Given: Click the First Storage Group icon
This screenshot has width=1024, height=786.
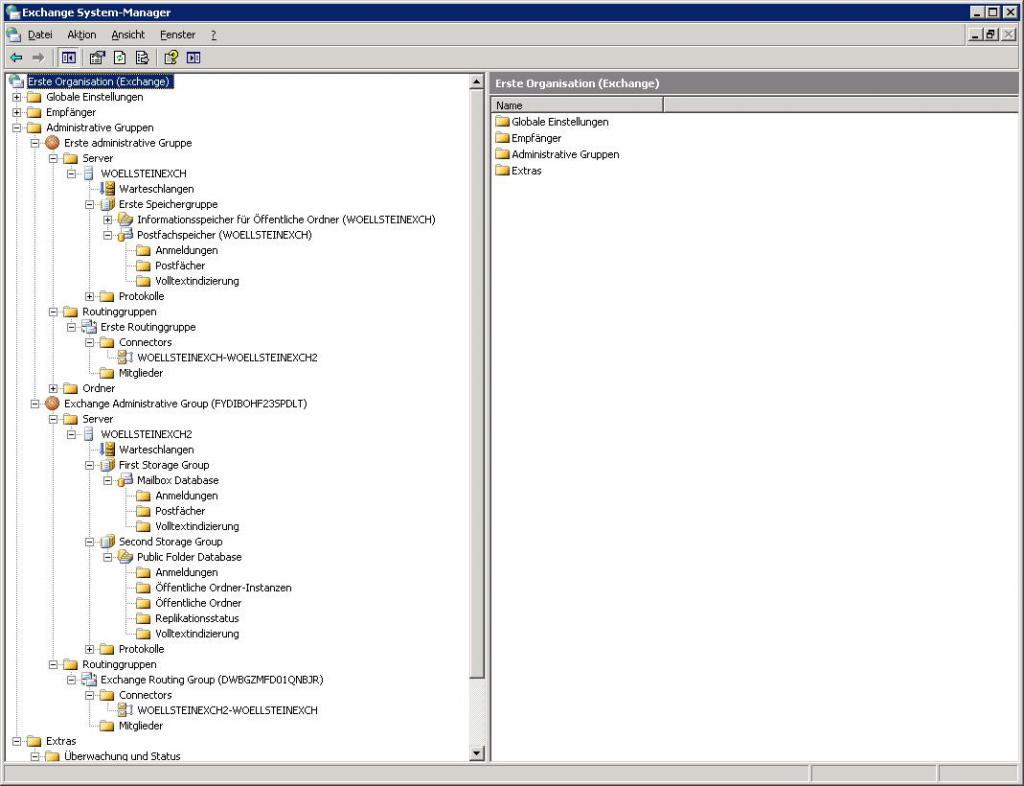Looking at the screenshot, I should tap(107, 465).
